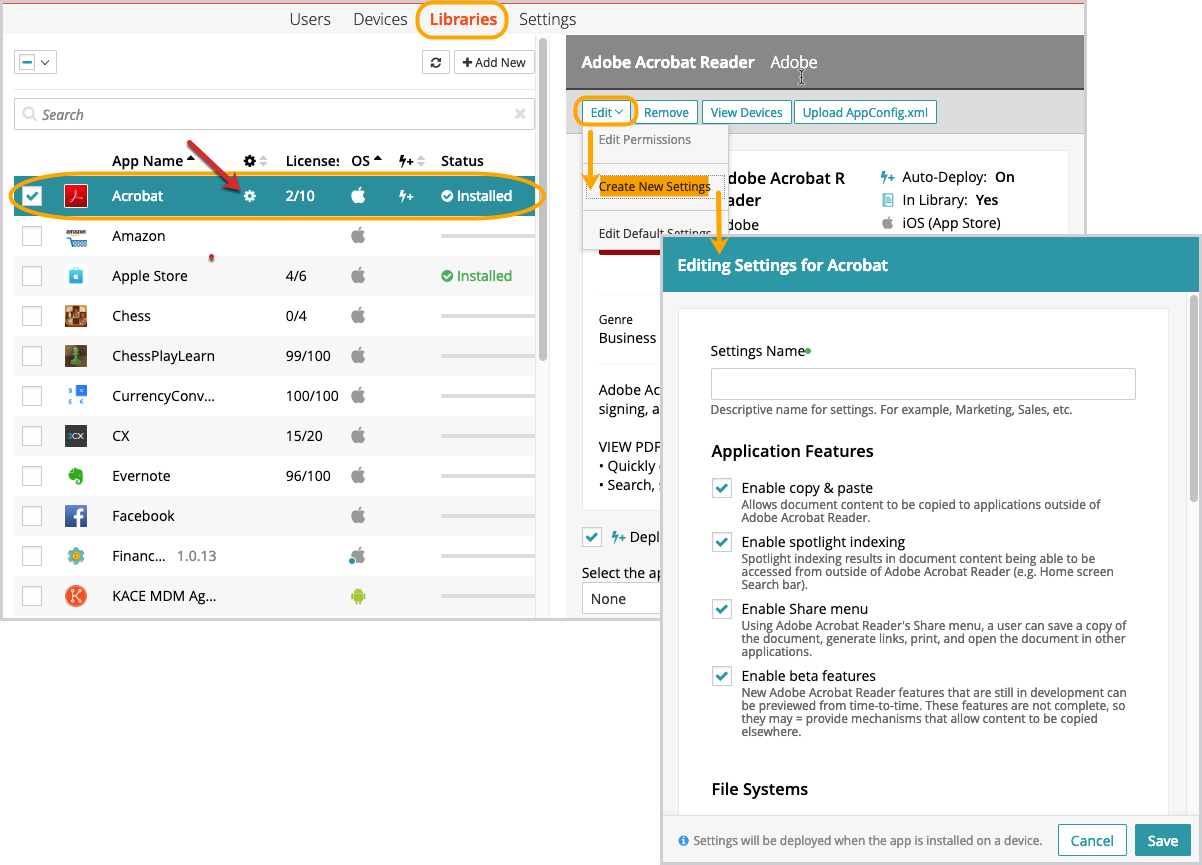Clear the search field with the X icon
1202x865 pixels.
[520, 115]
